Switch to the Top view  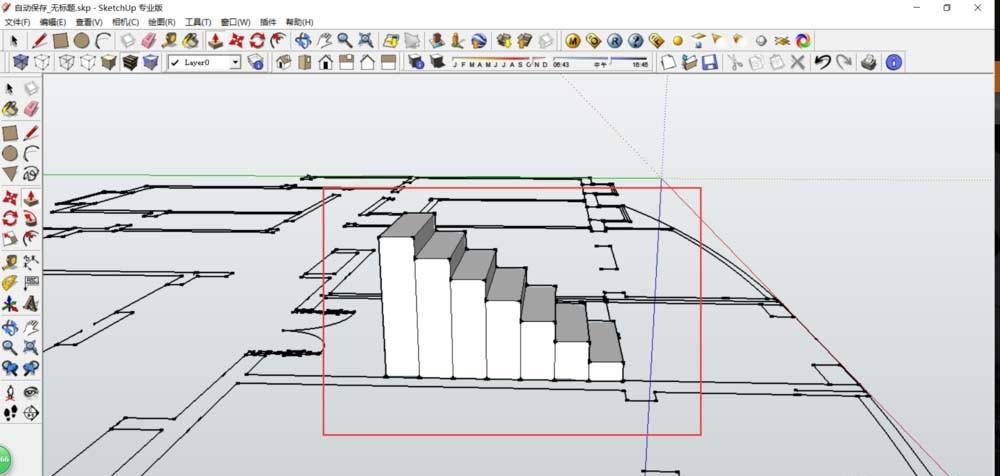(305, 62)
